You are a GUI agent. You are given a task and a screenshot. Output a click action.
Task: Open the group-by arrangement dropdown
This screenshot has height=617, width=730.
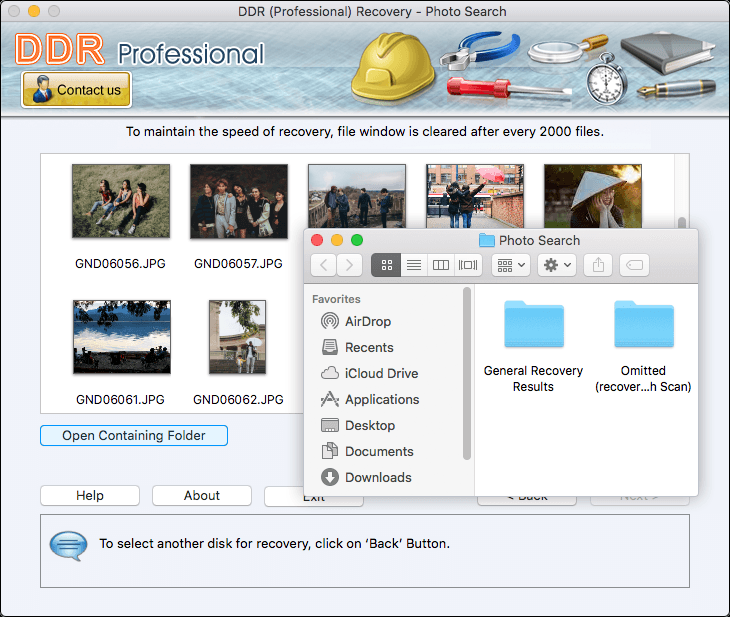[511, 265]
